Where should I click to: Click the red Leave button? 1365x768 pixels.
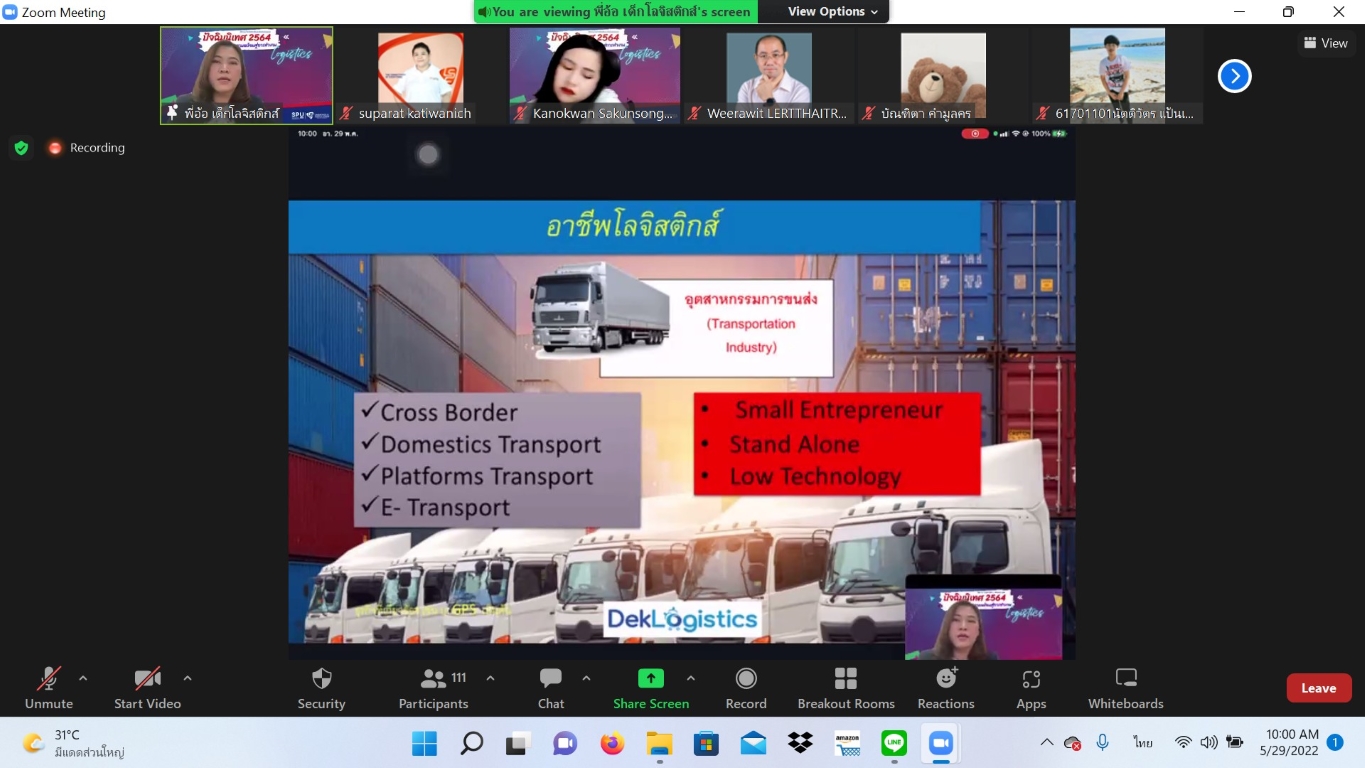pos(1319,688)
